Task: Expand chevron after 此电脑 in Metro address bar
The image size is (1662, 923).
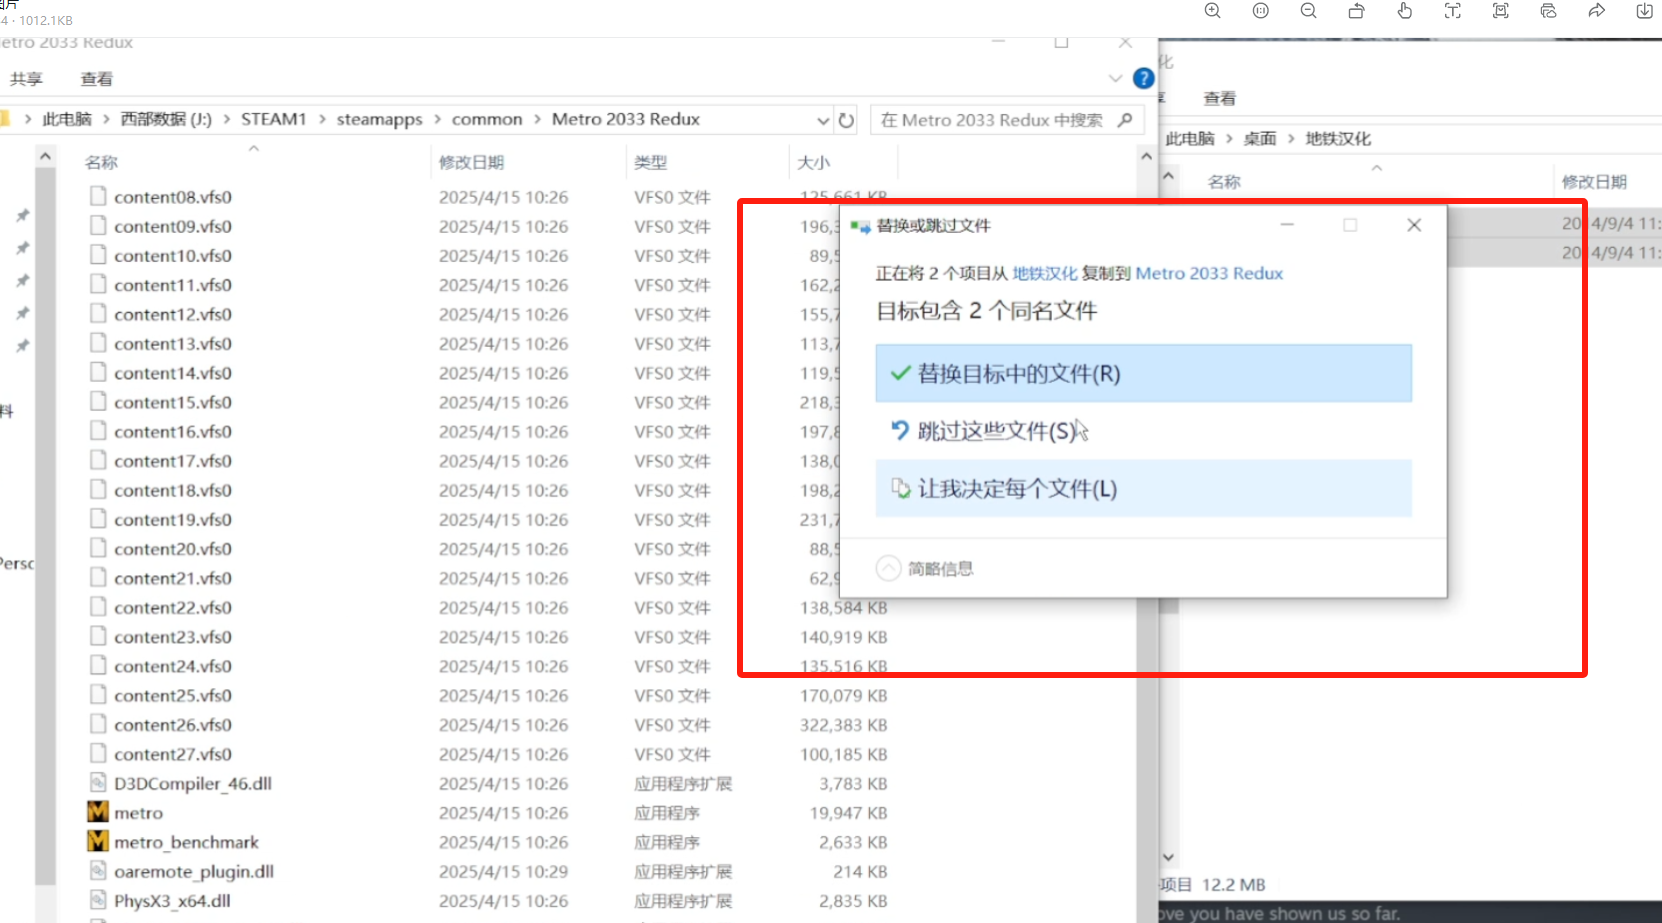Action: coord(106,119)
